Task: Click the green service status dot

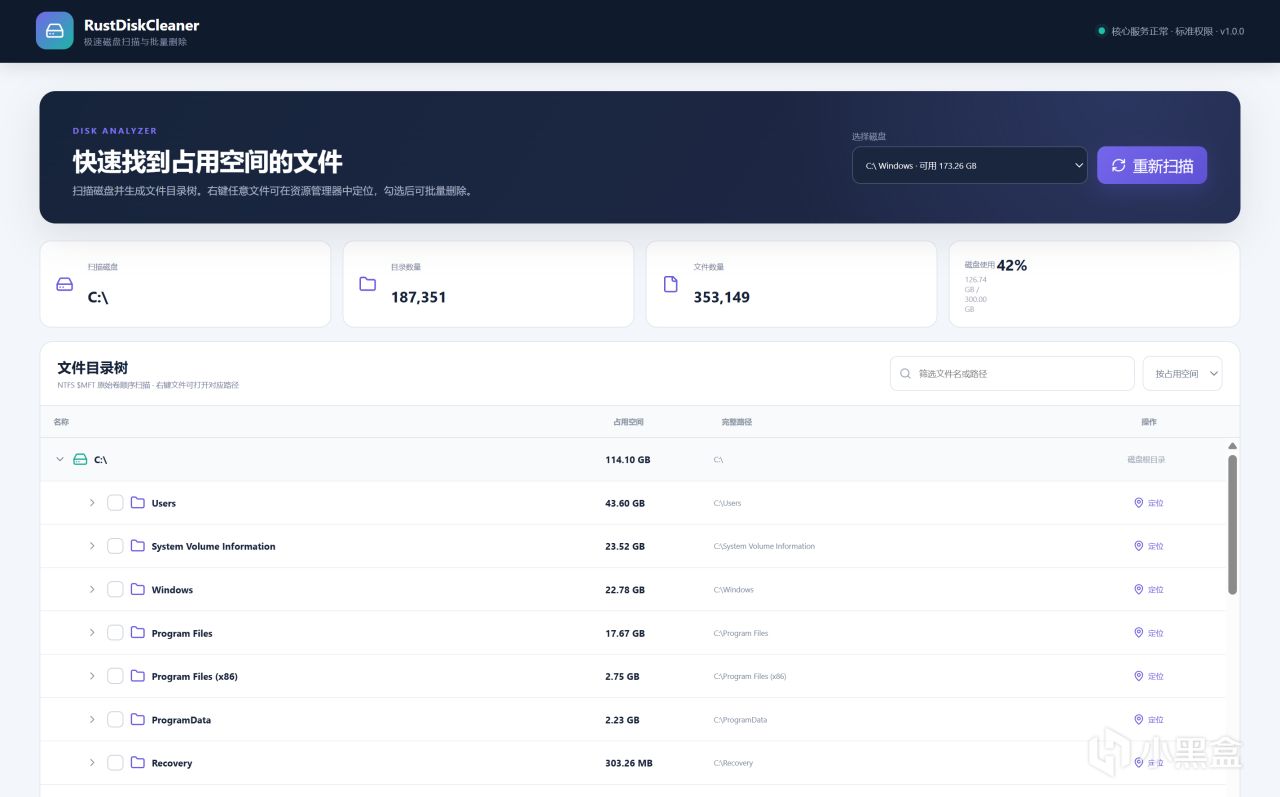Action: pyautogui.click(x=1101, y=31)
